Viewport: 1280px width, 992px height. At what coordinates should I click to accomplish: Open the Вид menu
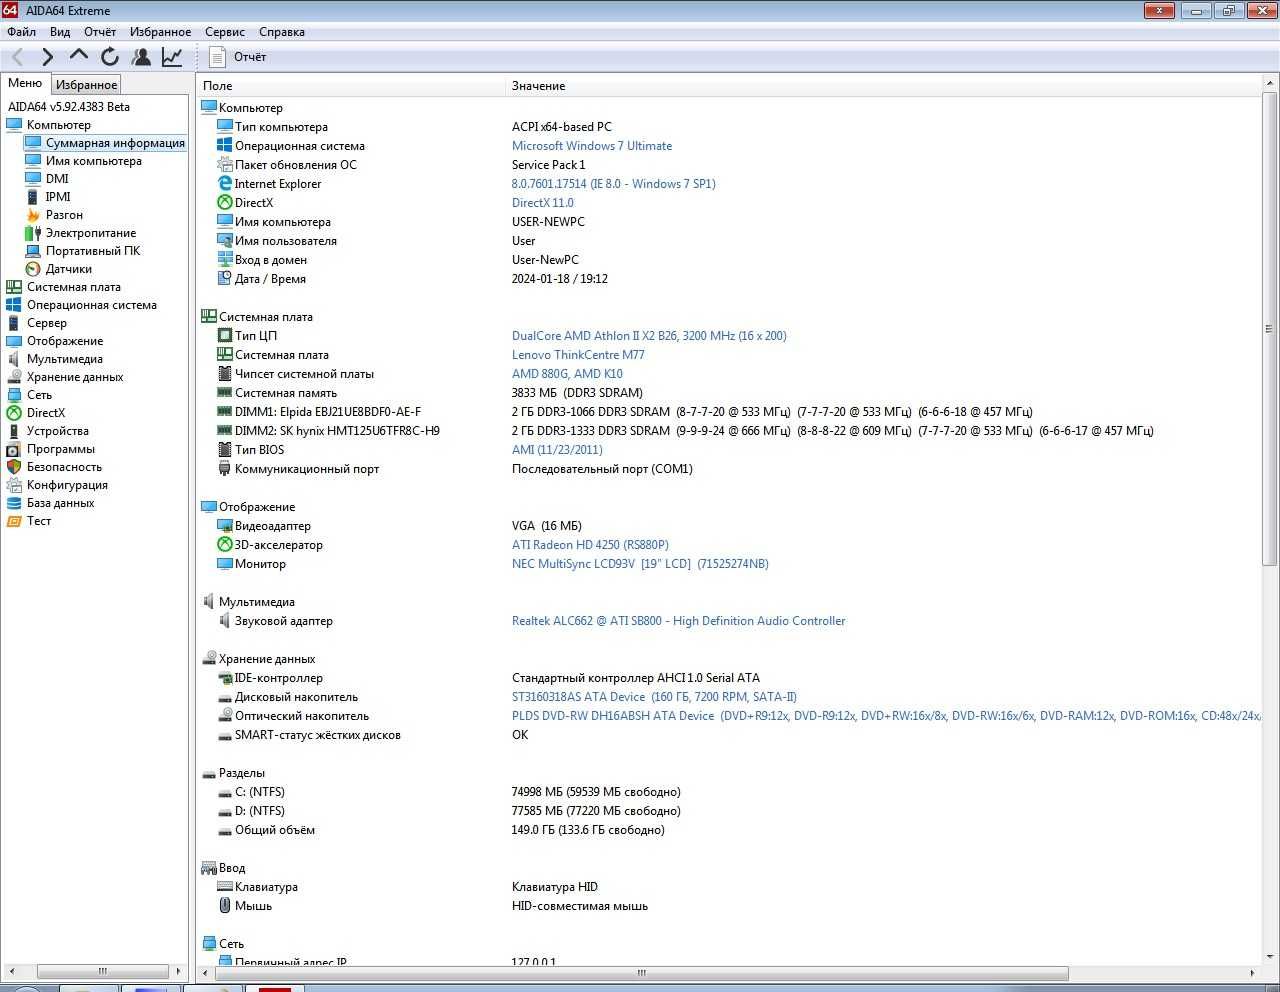60,32
